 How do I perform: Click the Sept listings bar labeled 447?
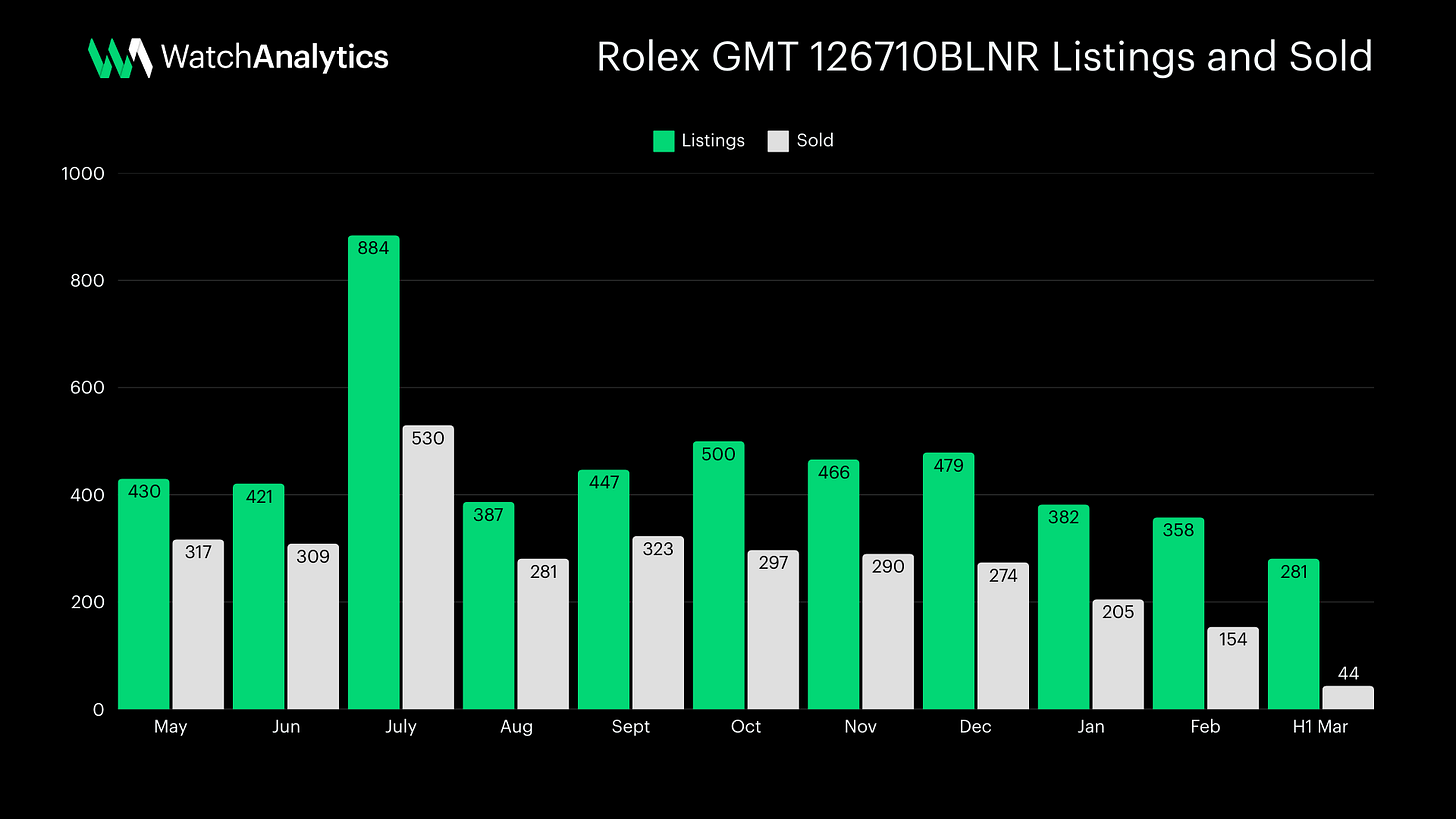coord(604,589)
